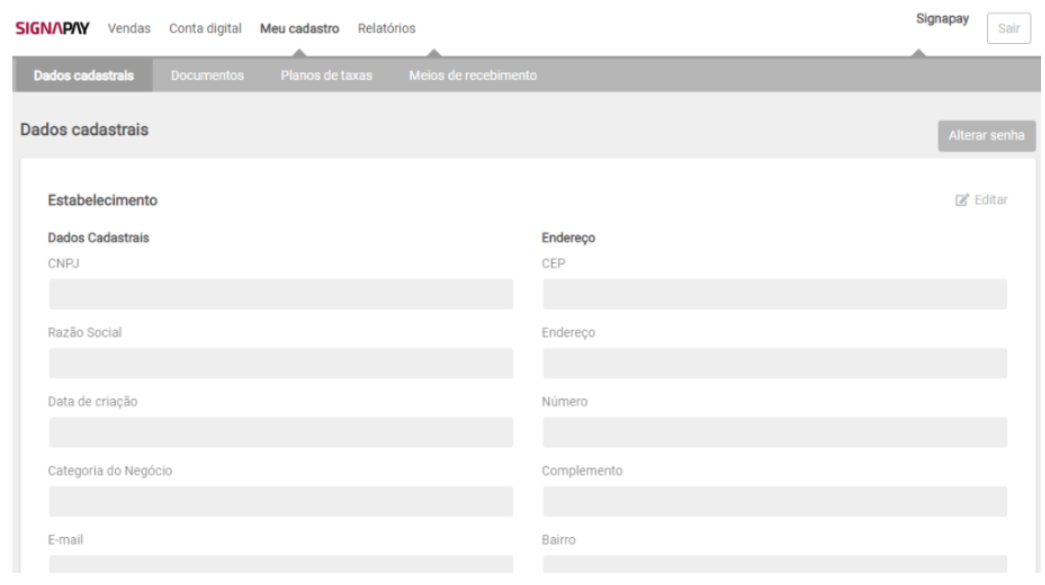Focus the Razão Social field
The width and height of the screenshot is (1045, 585).
(x=280, y=363)
